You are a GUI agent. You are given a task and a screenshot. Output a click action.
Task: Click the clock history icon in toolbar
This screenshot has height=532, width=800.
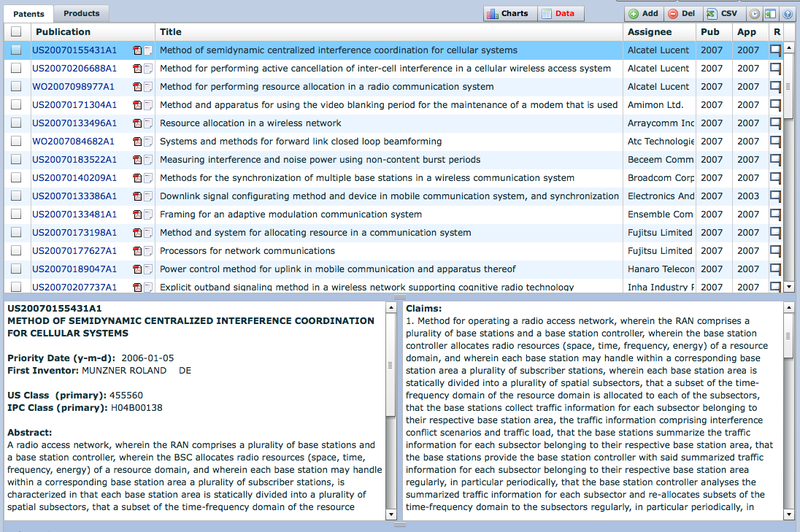[755, 14]
